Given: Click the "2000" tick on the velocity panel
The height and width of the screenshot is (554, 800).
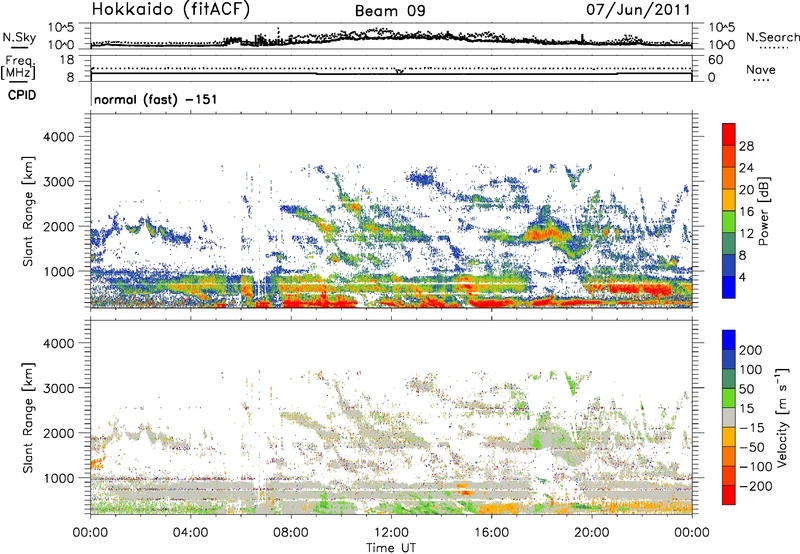Looking at the screenshot, I should [59, 433].
